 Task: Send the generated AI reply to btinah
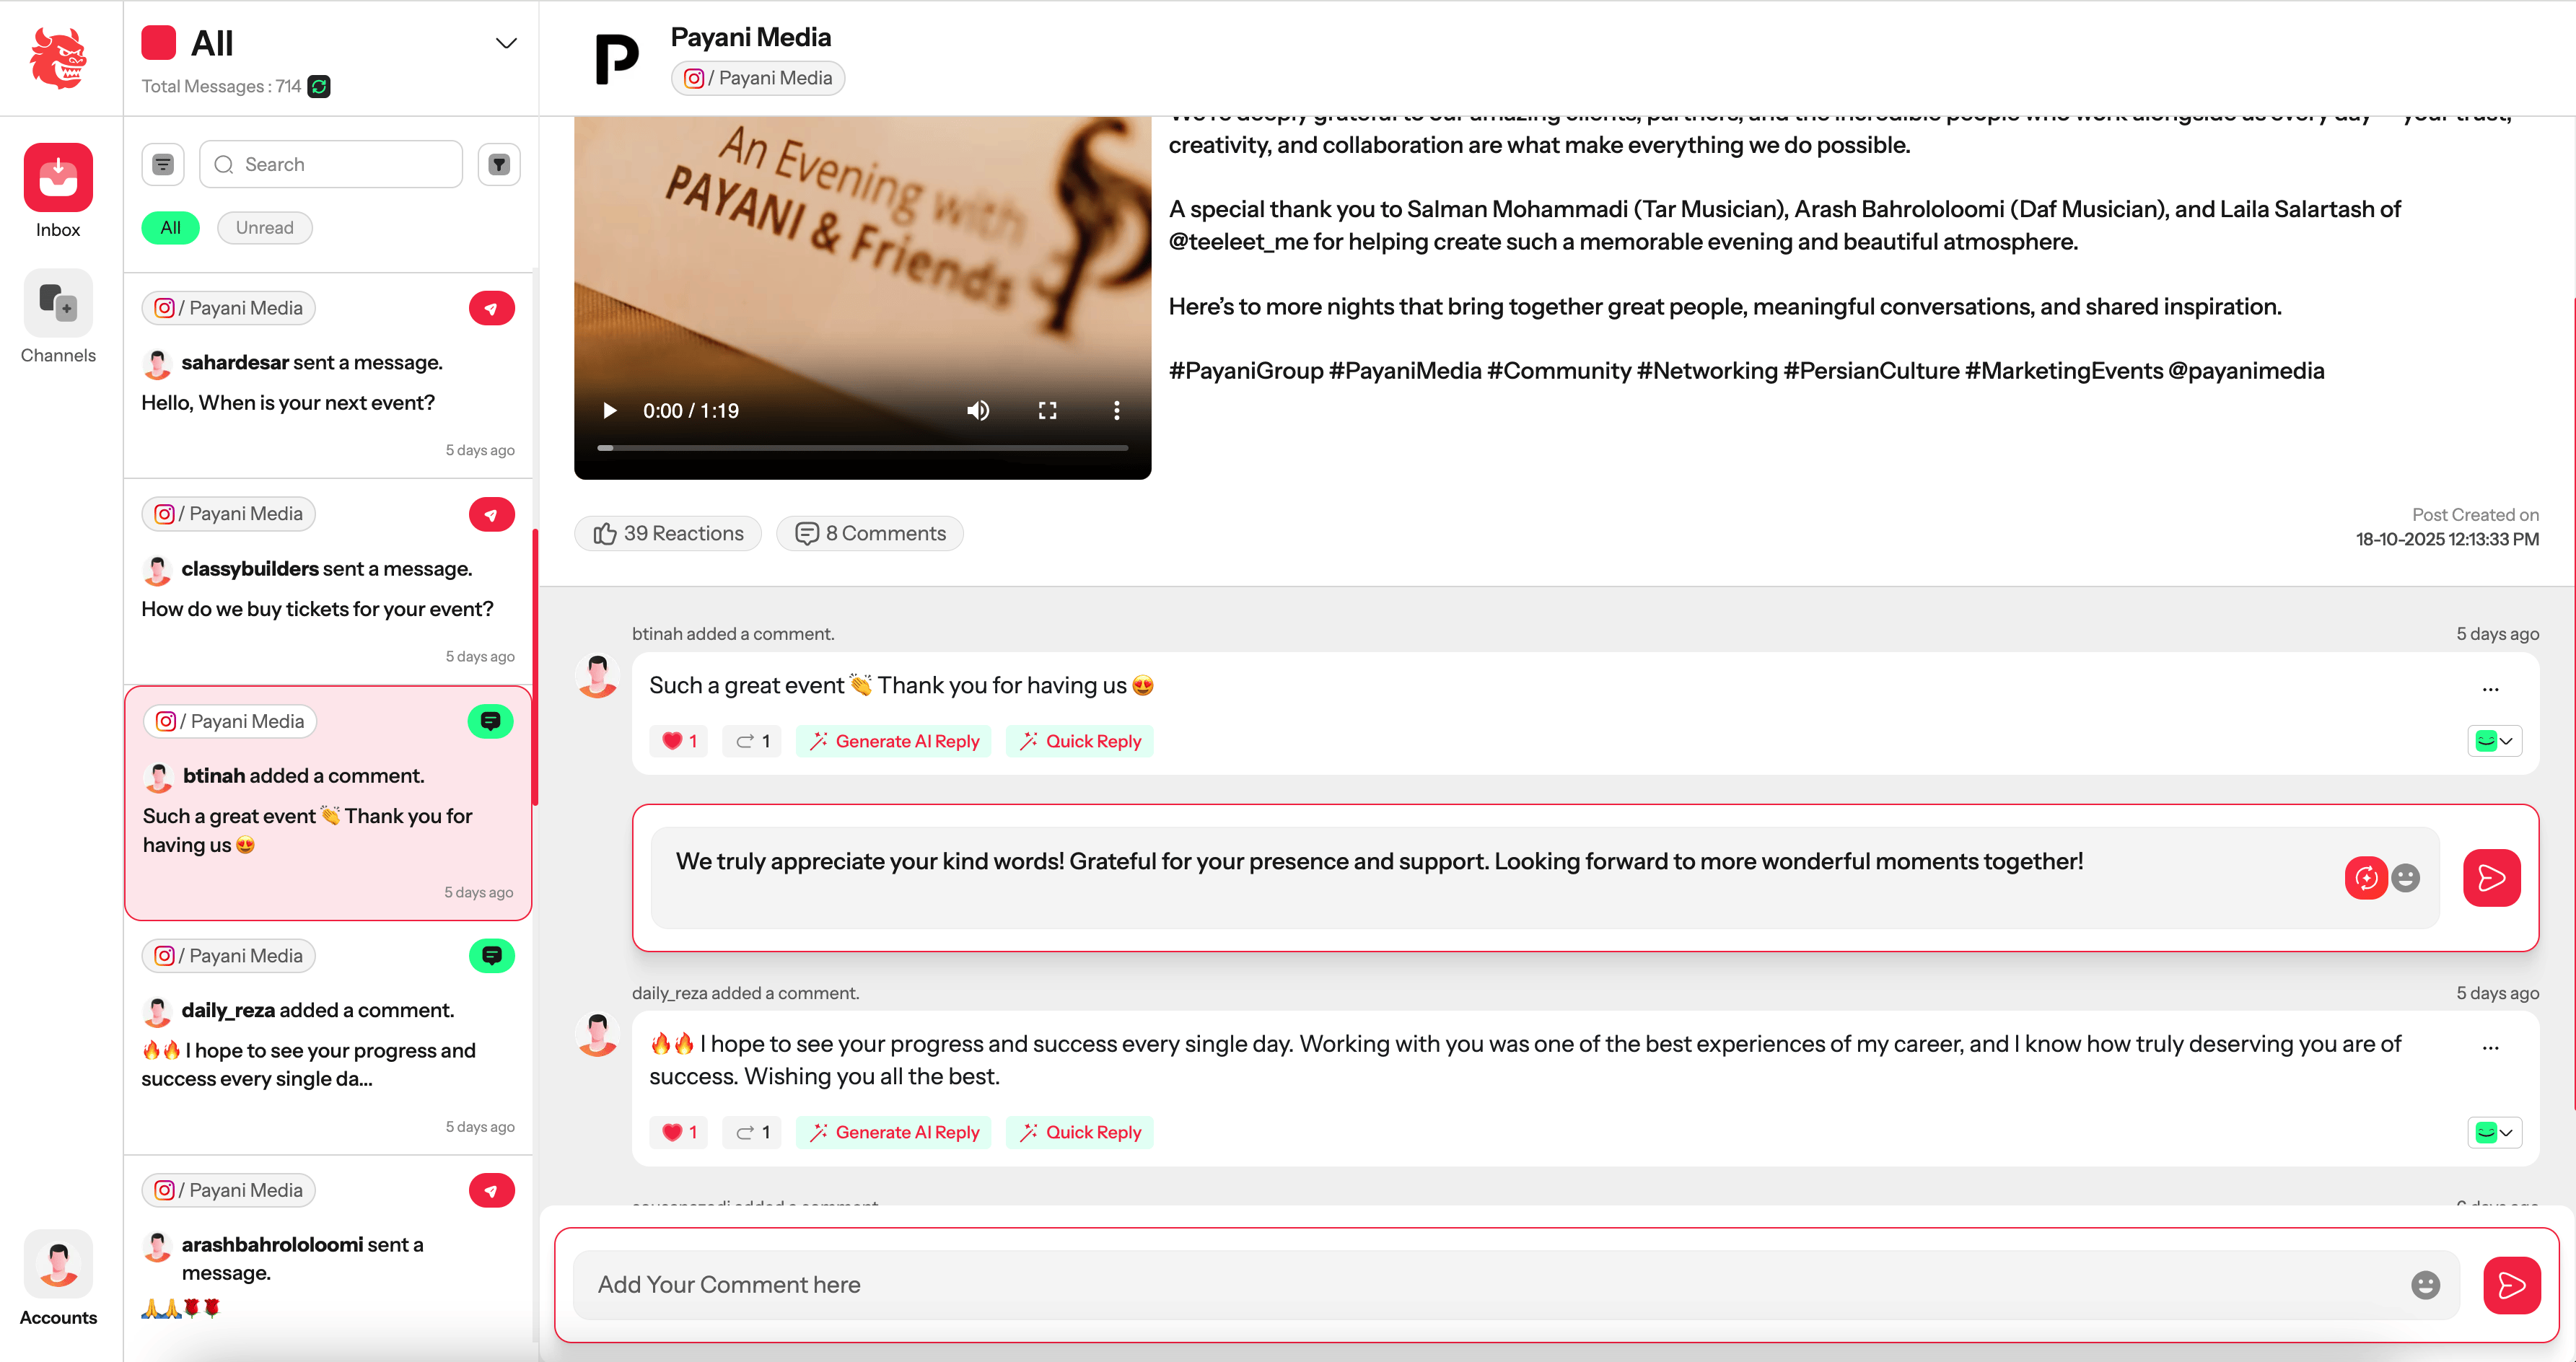click(x=2492, y=878)
